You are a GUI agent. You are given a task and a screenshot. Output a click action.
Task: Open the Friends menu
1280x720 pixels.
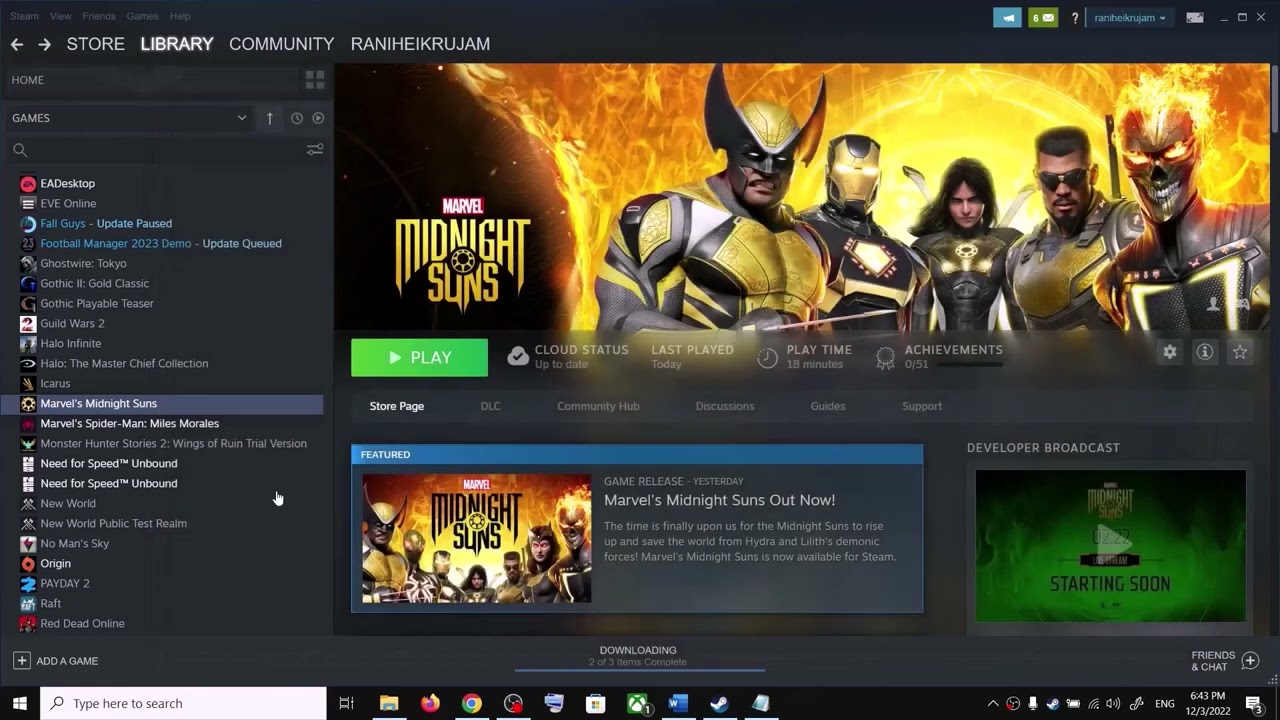99,16
